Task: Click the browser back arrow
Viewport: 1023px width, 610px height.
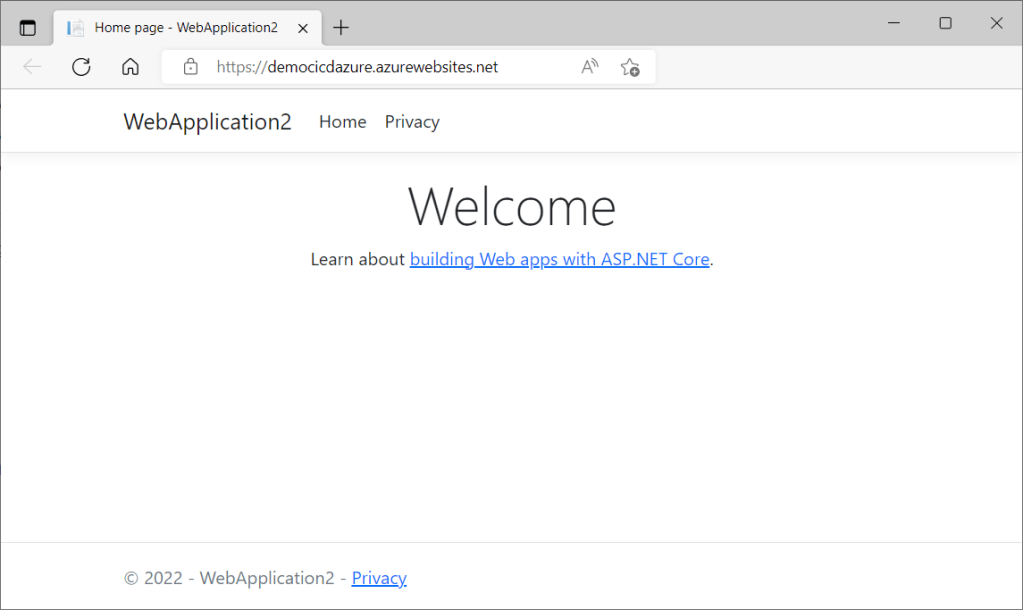Action: 32,67
